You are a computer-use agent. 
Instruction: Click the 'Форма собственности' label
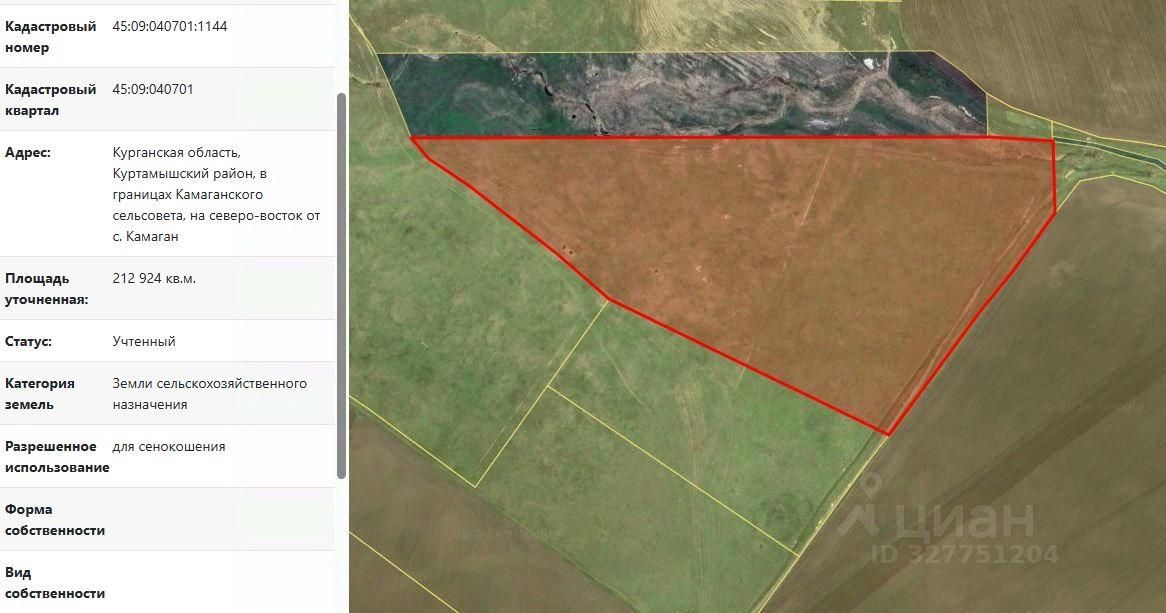click(54, 520)
